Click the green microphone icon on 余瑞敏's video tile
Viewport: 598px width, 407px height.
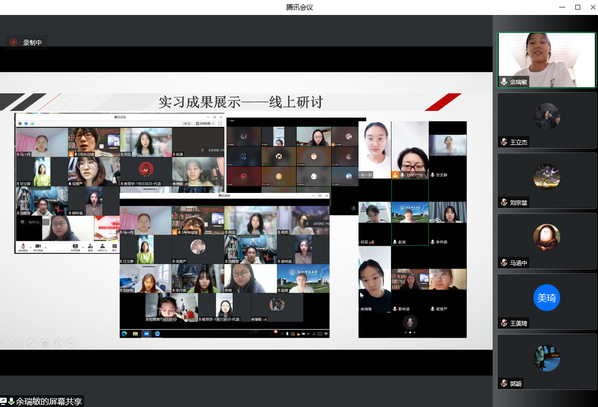(504, 81)
